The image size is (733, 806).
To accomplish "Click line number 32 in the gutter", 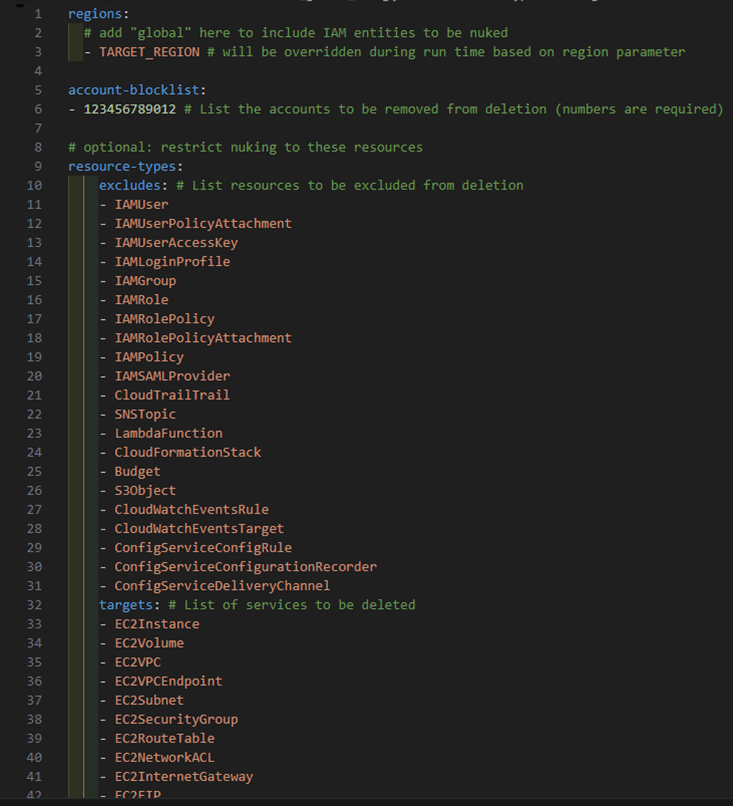I will tap(34, 605).
